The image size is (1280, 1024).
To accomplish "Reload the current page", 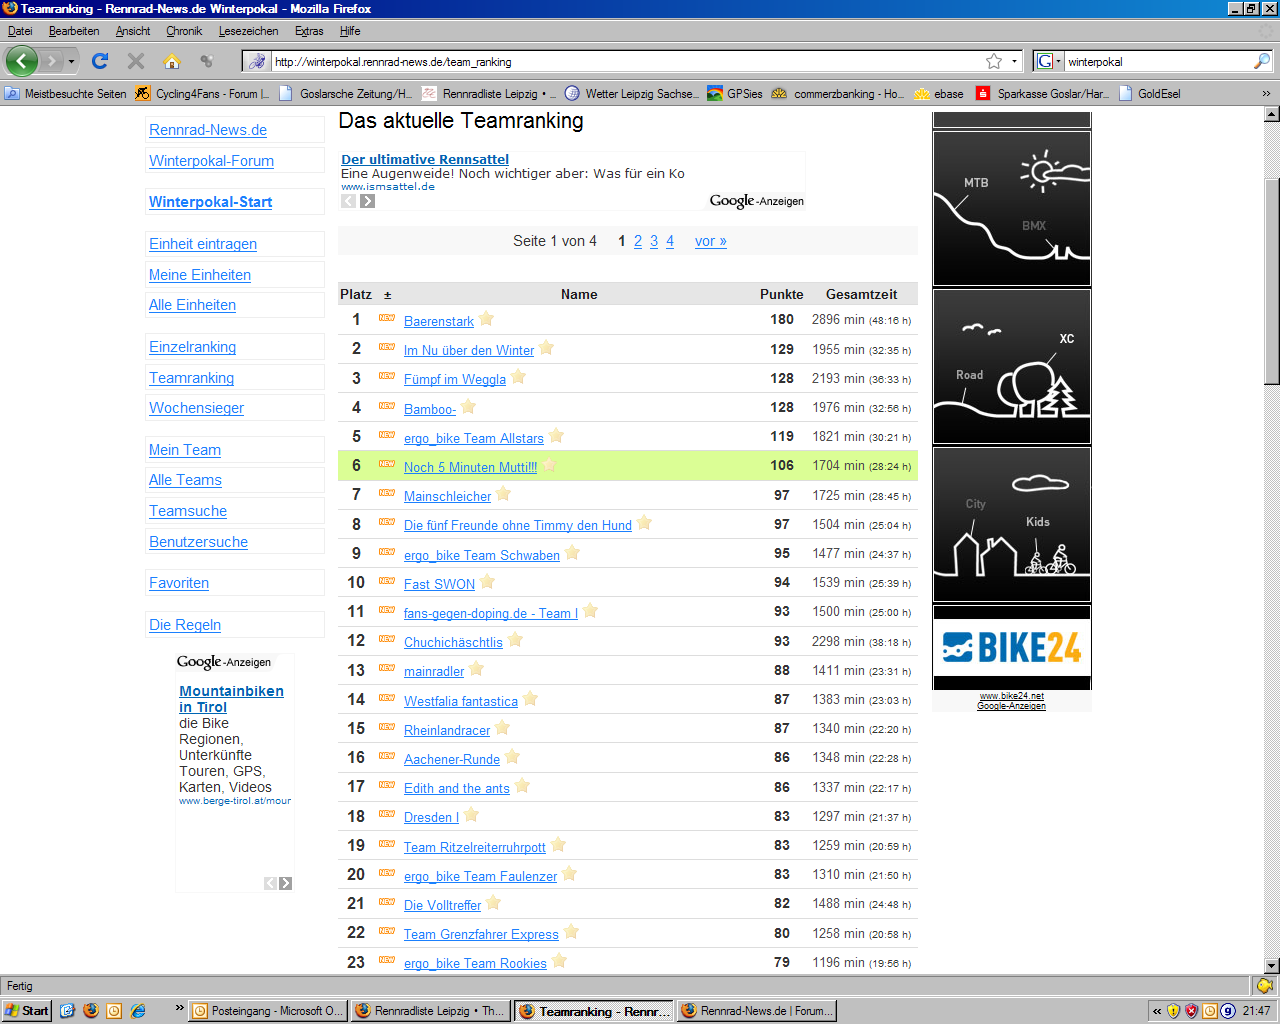I will click(x=100, y=61).
